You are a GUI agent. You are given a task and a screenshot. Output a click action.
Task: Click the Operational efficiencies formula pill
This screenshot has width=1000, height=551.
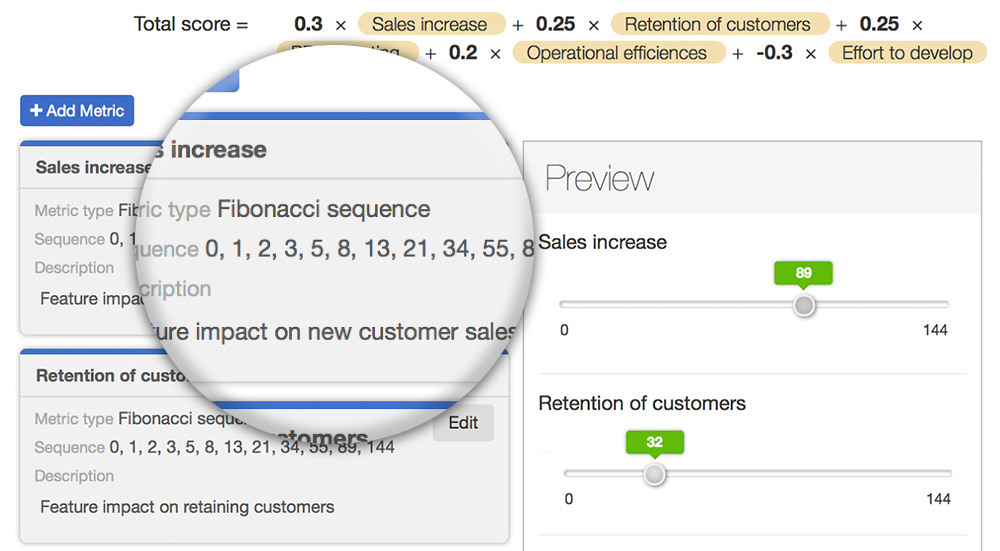[617, 53]
